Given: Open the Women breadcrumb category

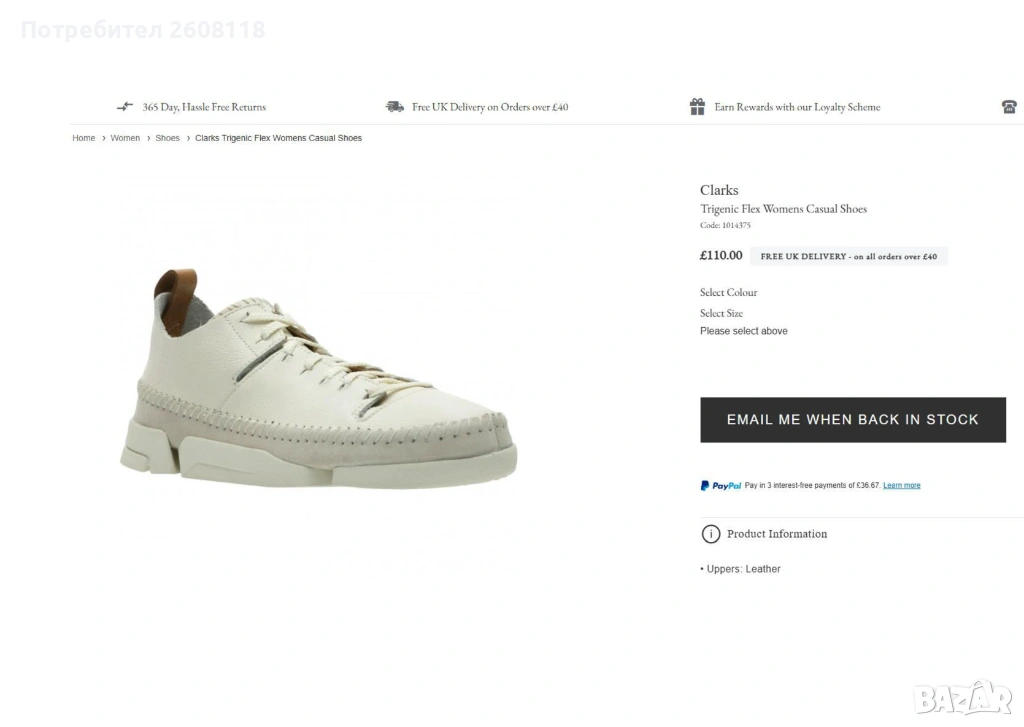Looking at the screenshot, I should point(125,138).
